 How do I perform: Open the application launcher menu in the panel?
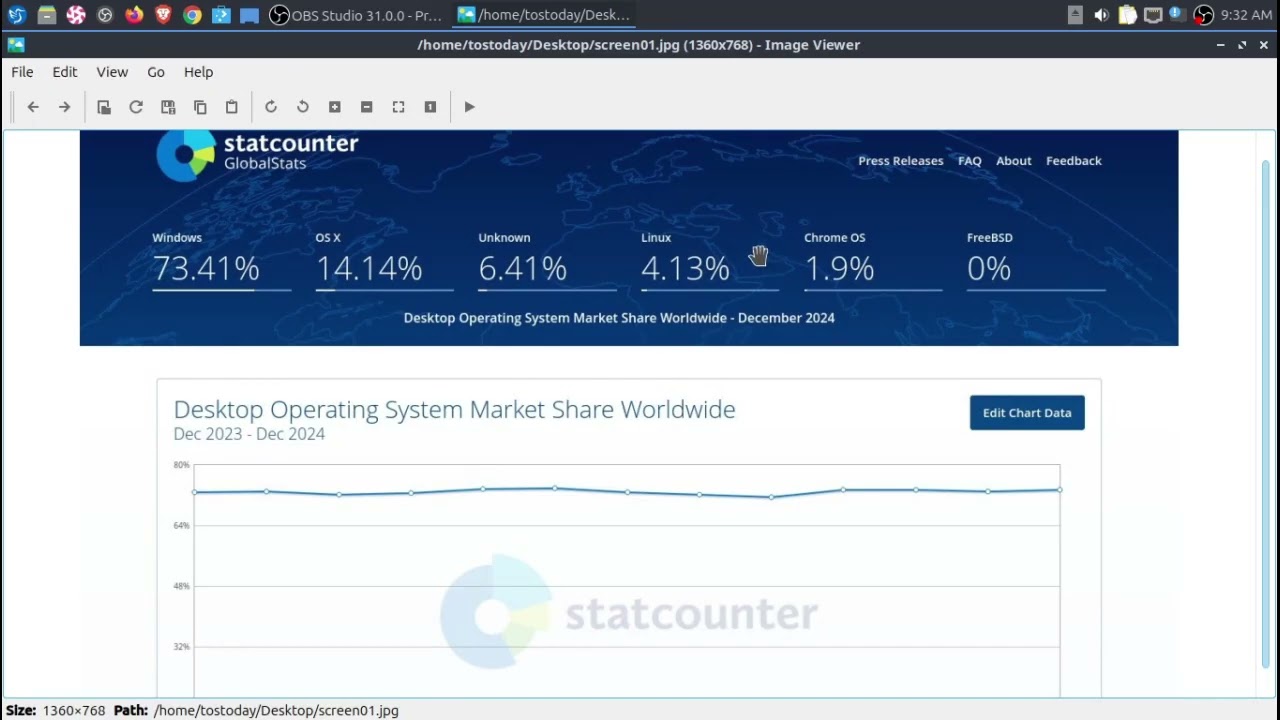(x=17, y=15)
